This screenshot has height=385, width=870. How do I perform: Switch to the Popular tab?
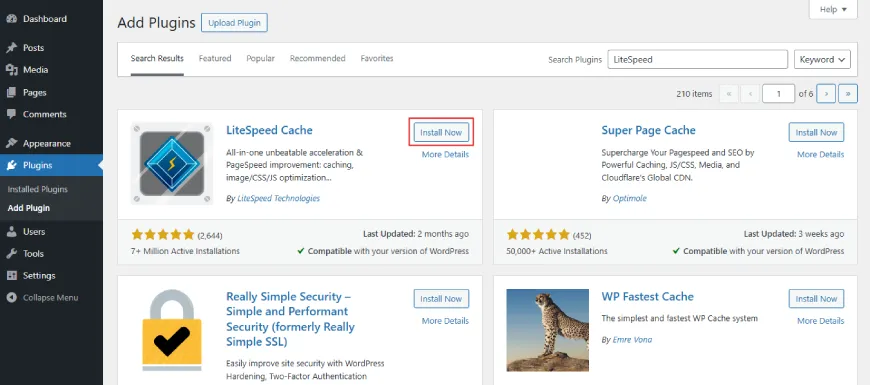pos(261,58)
